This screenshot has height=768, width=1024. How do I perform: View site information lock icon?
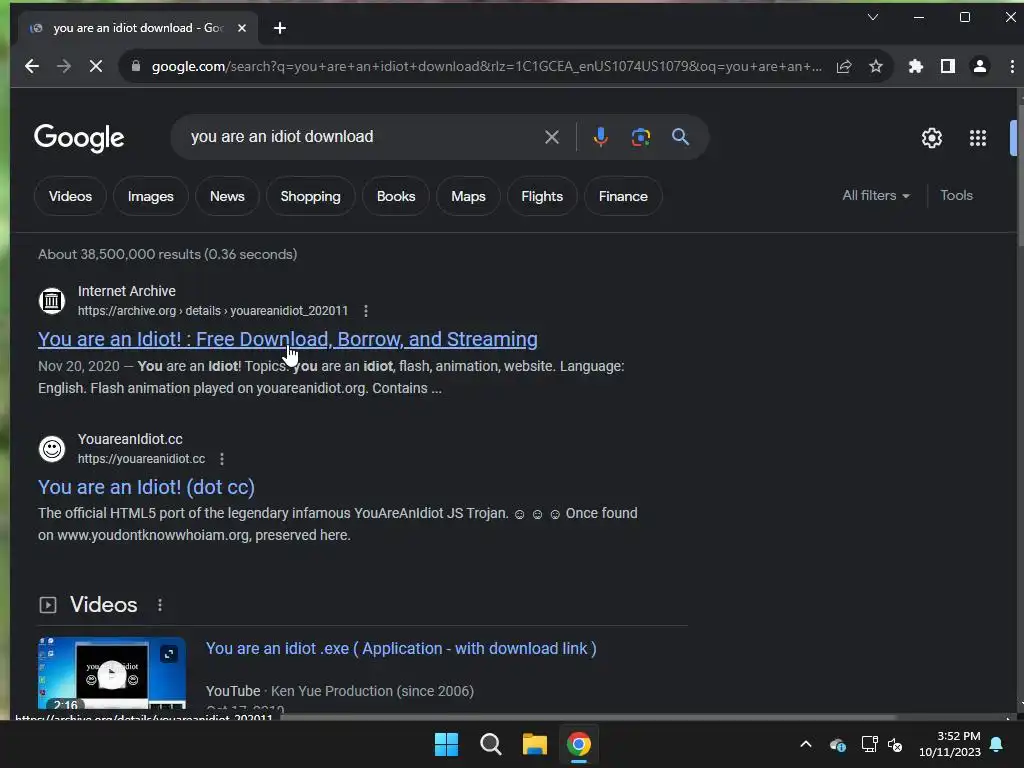(136, 66)
